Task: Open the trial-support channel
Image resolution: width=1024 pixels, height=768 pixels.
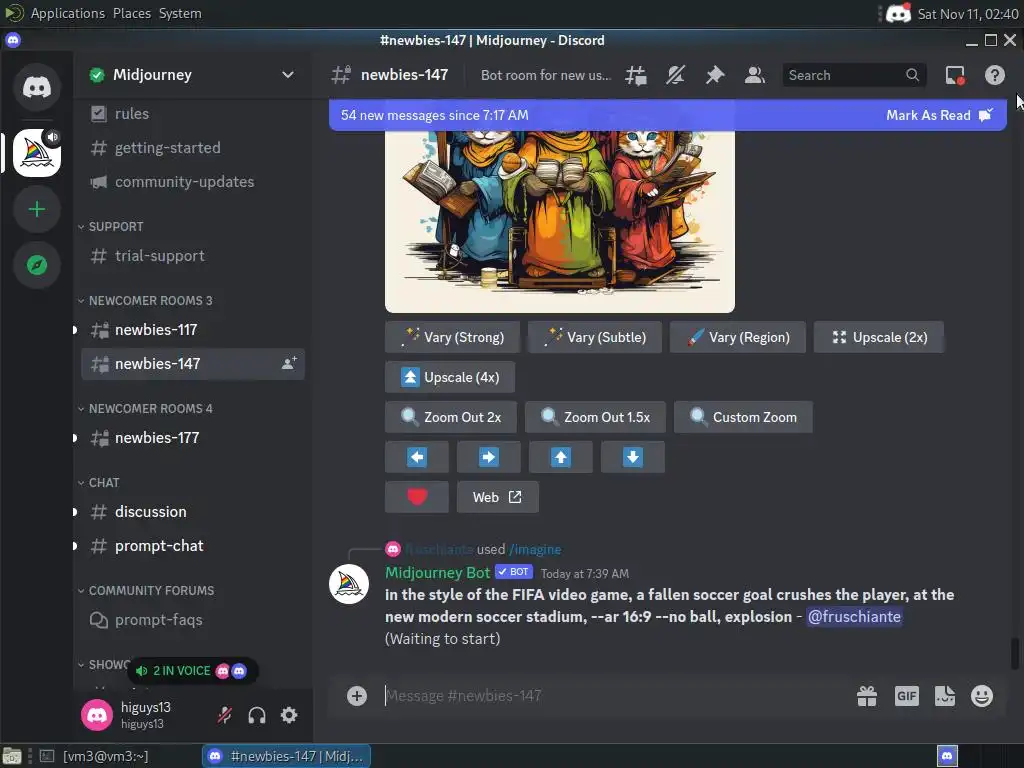Action: [x=192, y=256]
